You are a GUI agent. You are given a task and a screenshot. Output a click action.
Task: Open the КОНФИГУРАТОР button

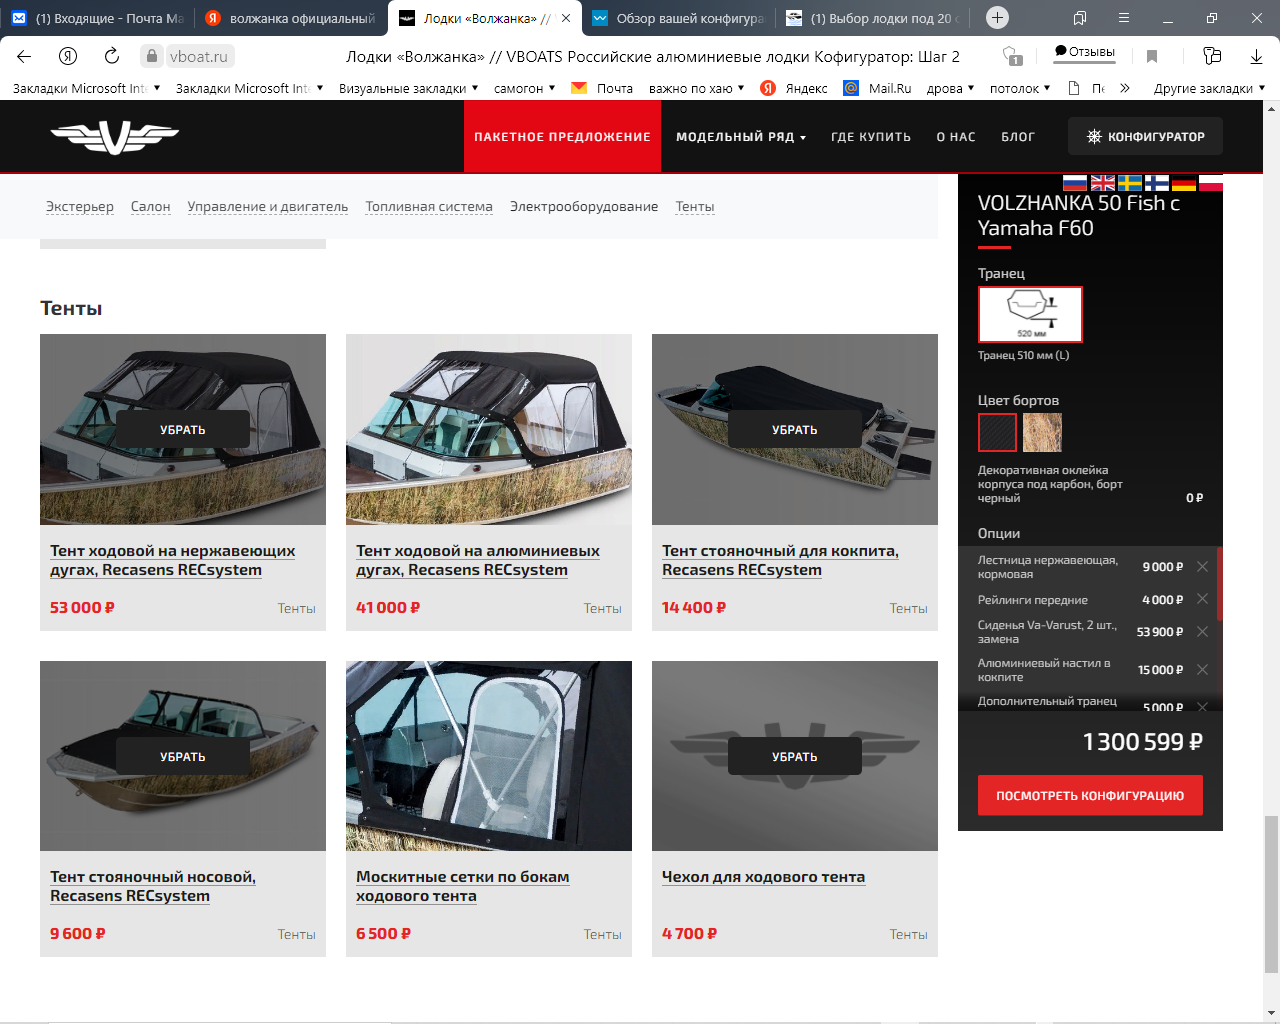[1145, 136]
